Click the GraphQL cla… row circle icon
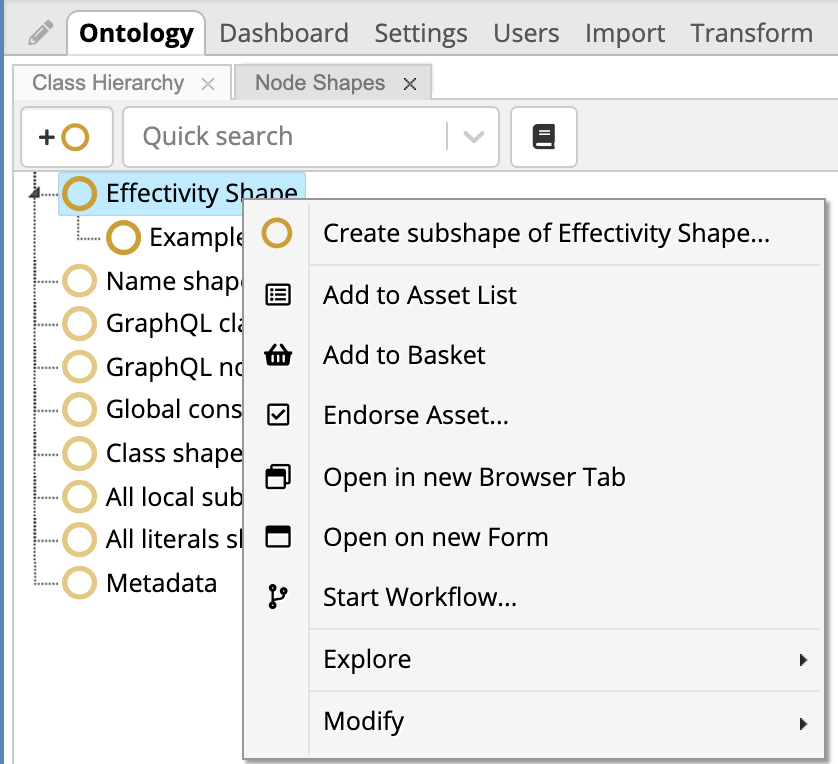 80,324
